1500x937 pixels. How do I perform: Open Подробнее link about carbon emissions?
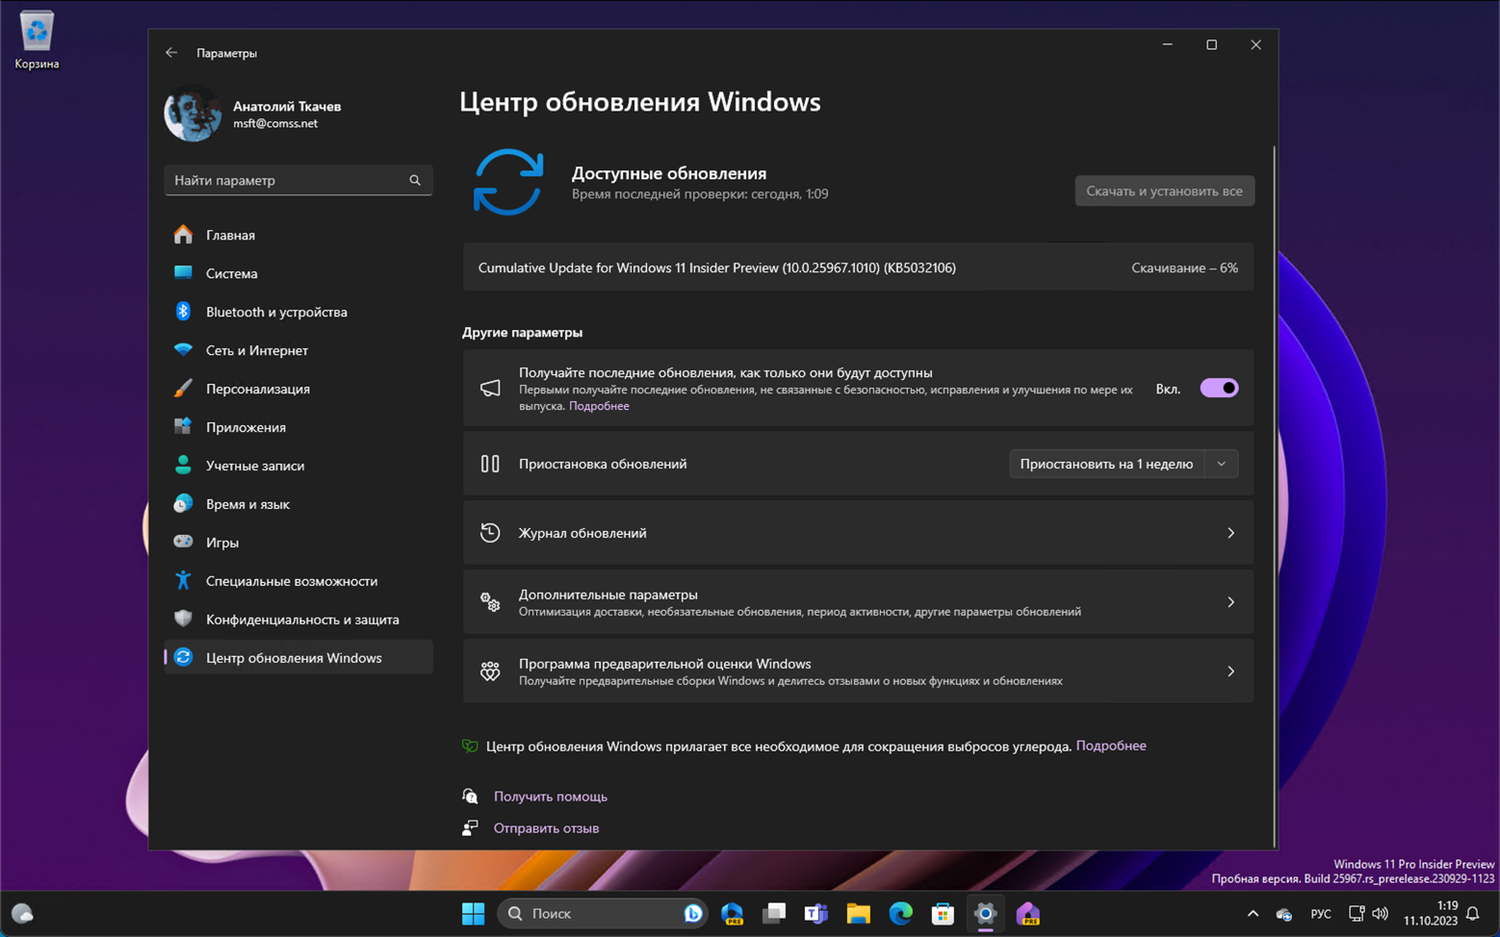point(1111,746)
